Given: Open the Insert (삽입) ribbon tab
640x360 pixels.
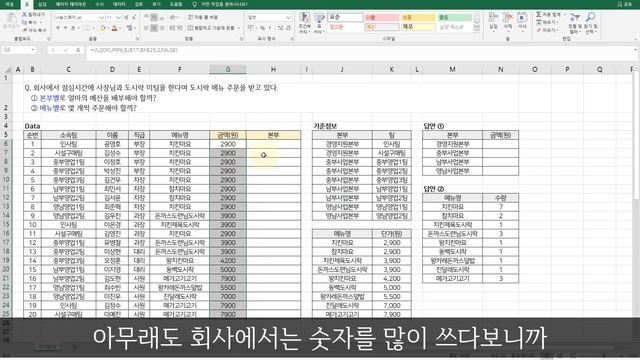Looking at the screenshot, I should pos(42,4).
